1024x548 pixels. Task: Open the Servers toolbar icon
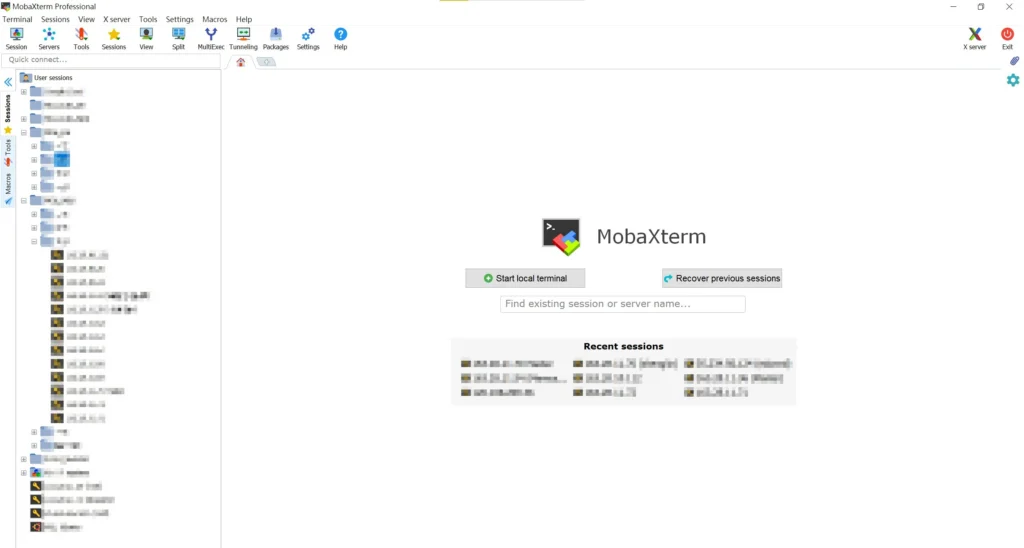coord(49,38)
